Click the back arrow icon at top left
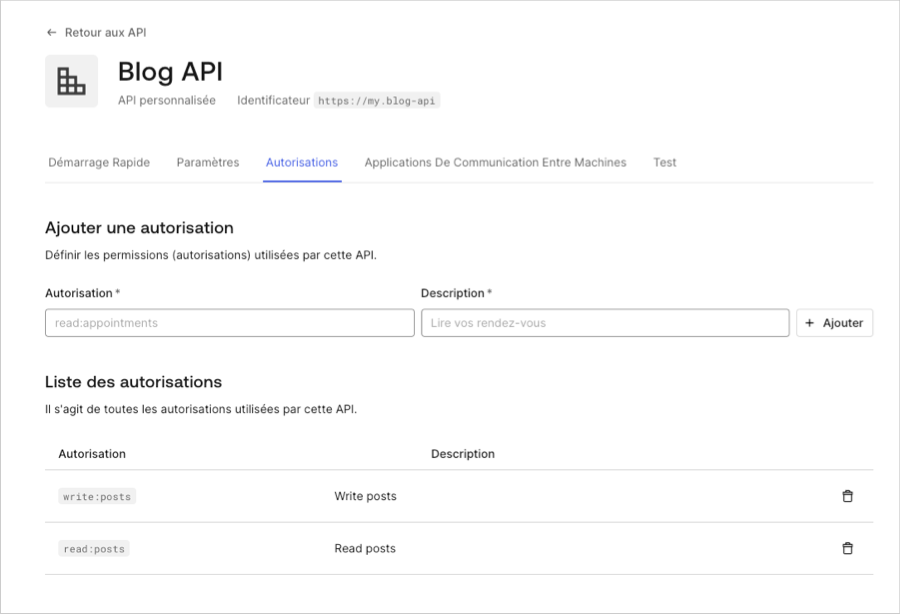This screenshot has width=900, height=614. 51,32
